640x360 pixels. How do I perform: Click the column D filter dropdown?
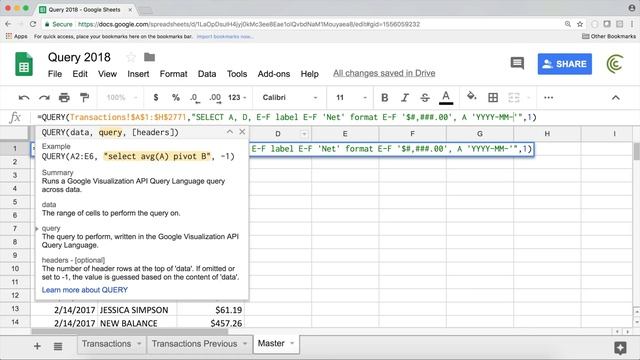[304, 134]
